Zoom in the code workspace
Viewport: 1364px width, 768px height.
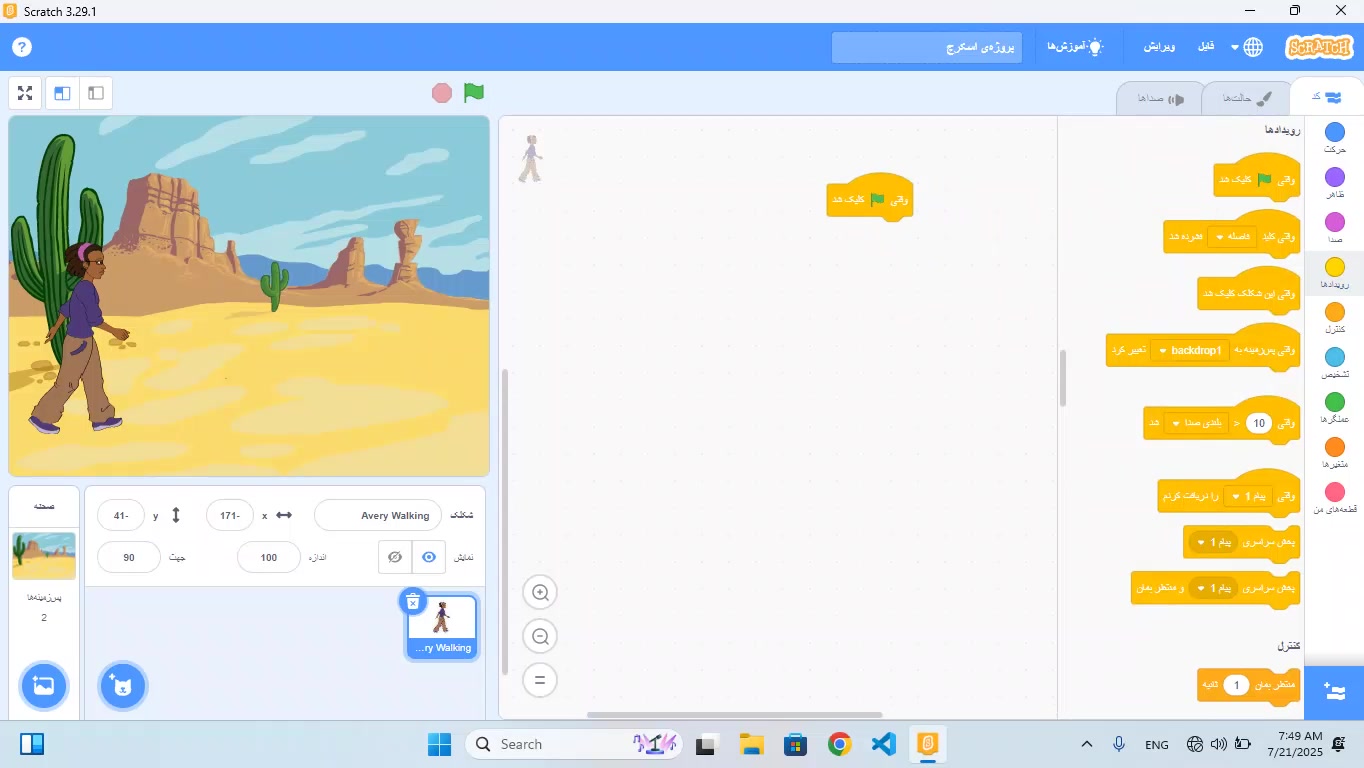click(x=540, y=593)
